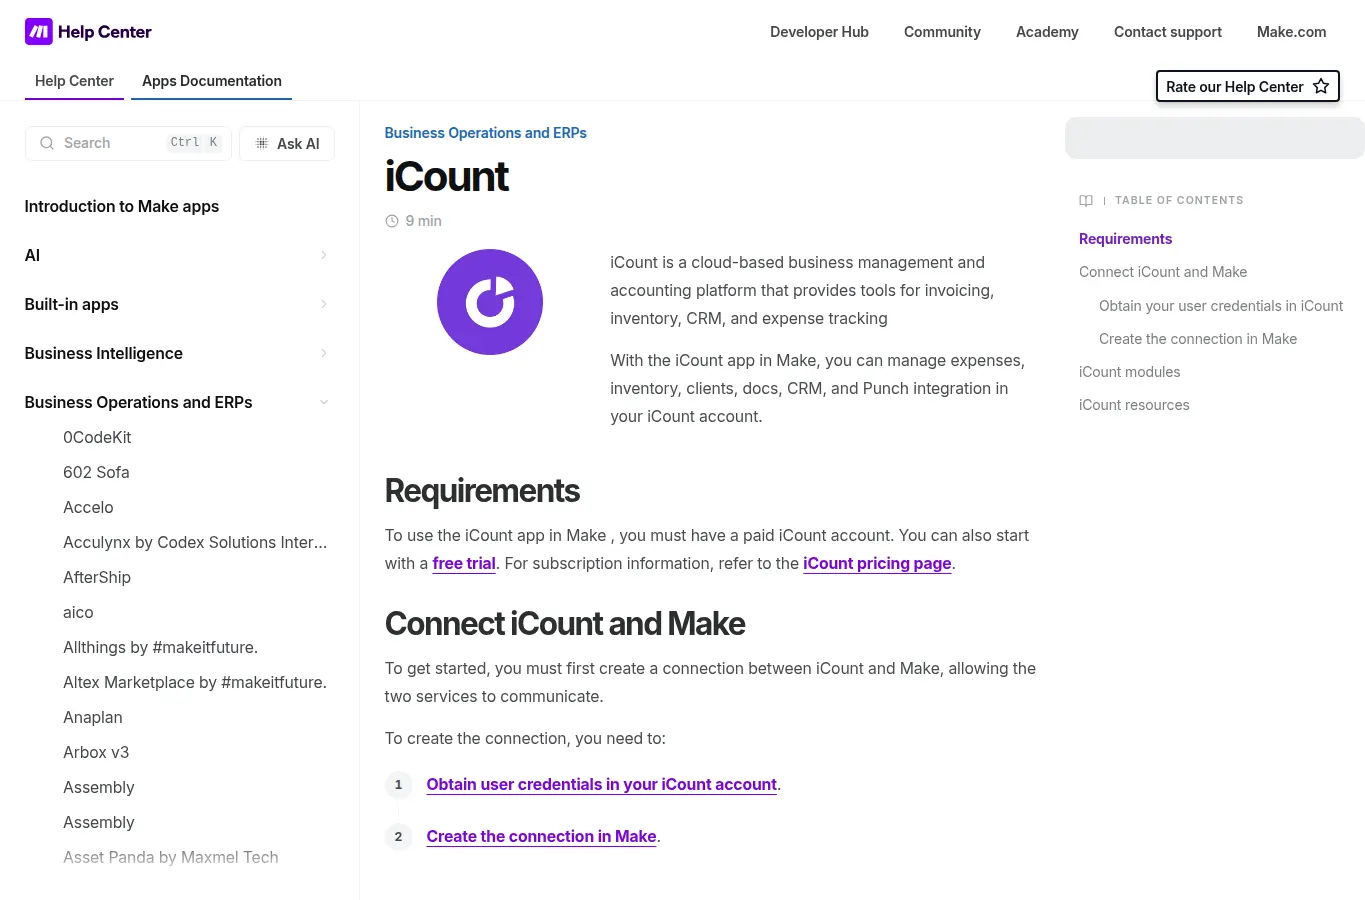Jump to Requirements in table of contents
1365x900 pixels.
click(1125, 239)
